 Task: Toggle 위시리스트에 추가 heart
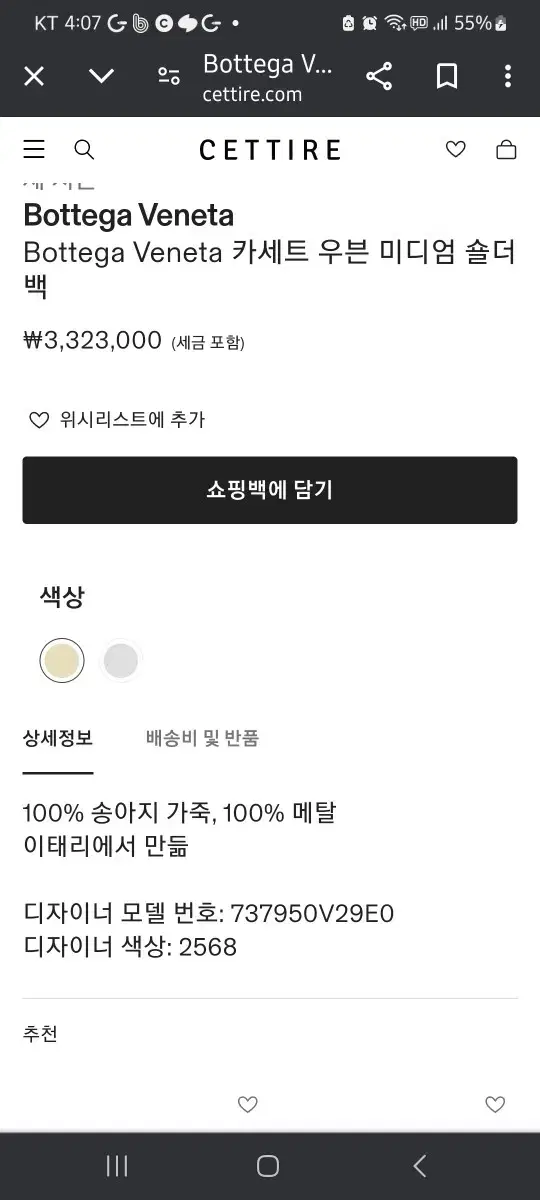pos(39,420)
